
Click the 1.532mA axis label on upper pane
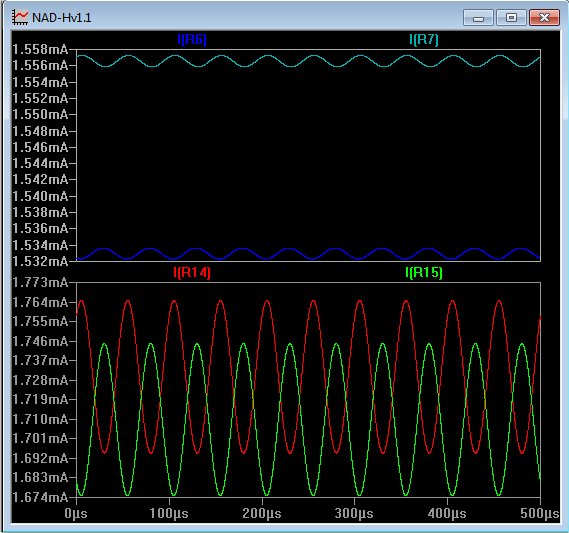(x=40, y=261)
